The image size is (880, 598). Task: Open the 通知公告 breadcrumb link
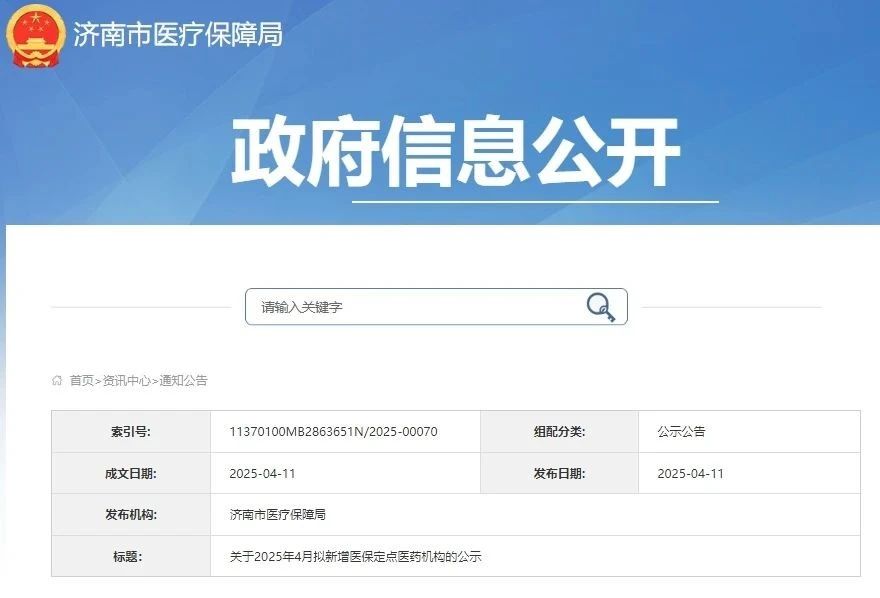pos(184,380)
